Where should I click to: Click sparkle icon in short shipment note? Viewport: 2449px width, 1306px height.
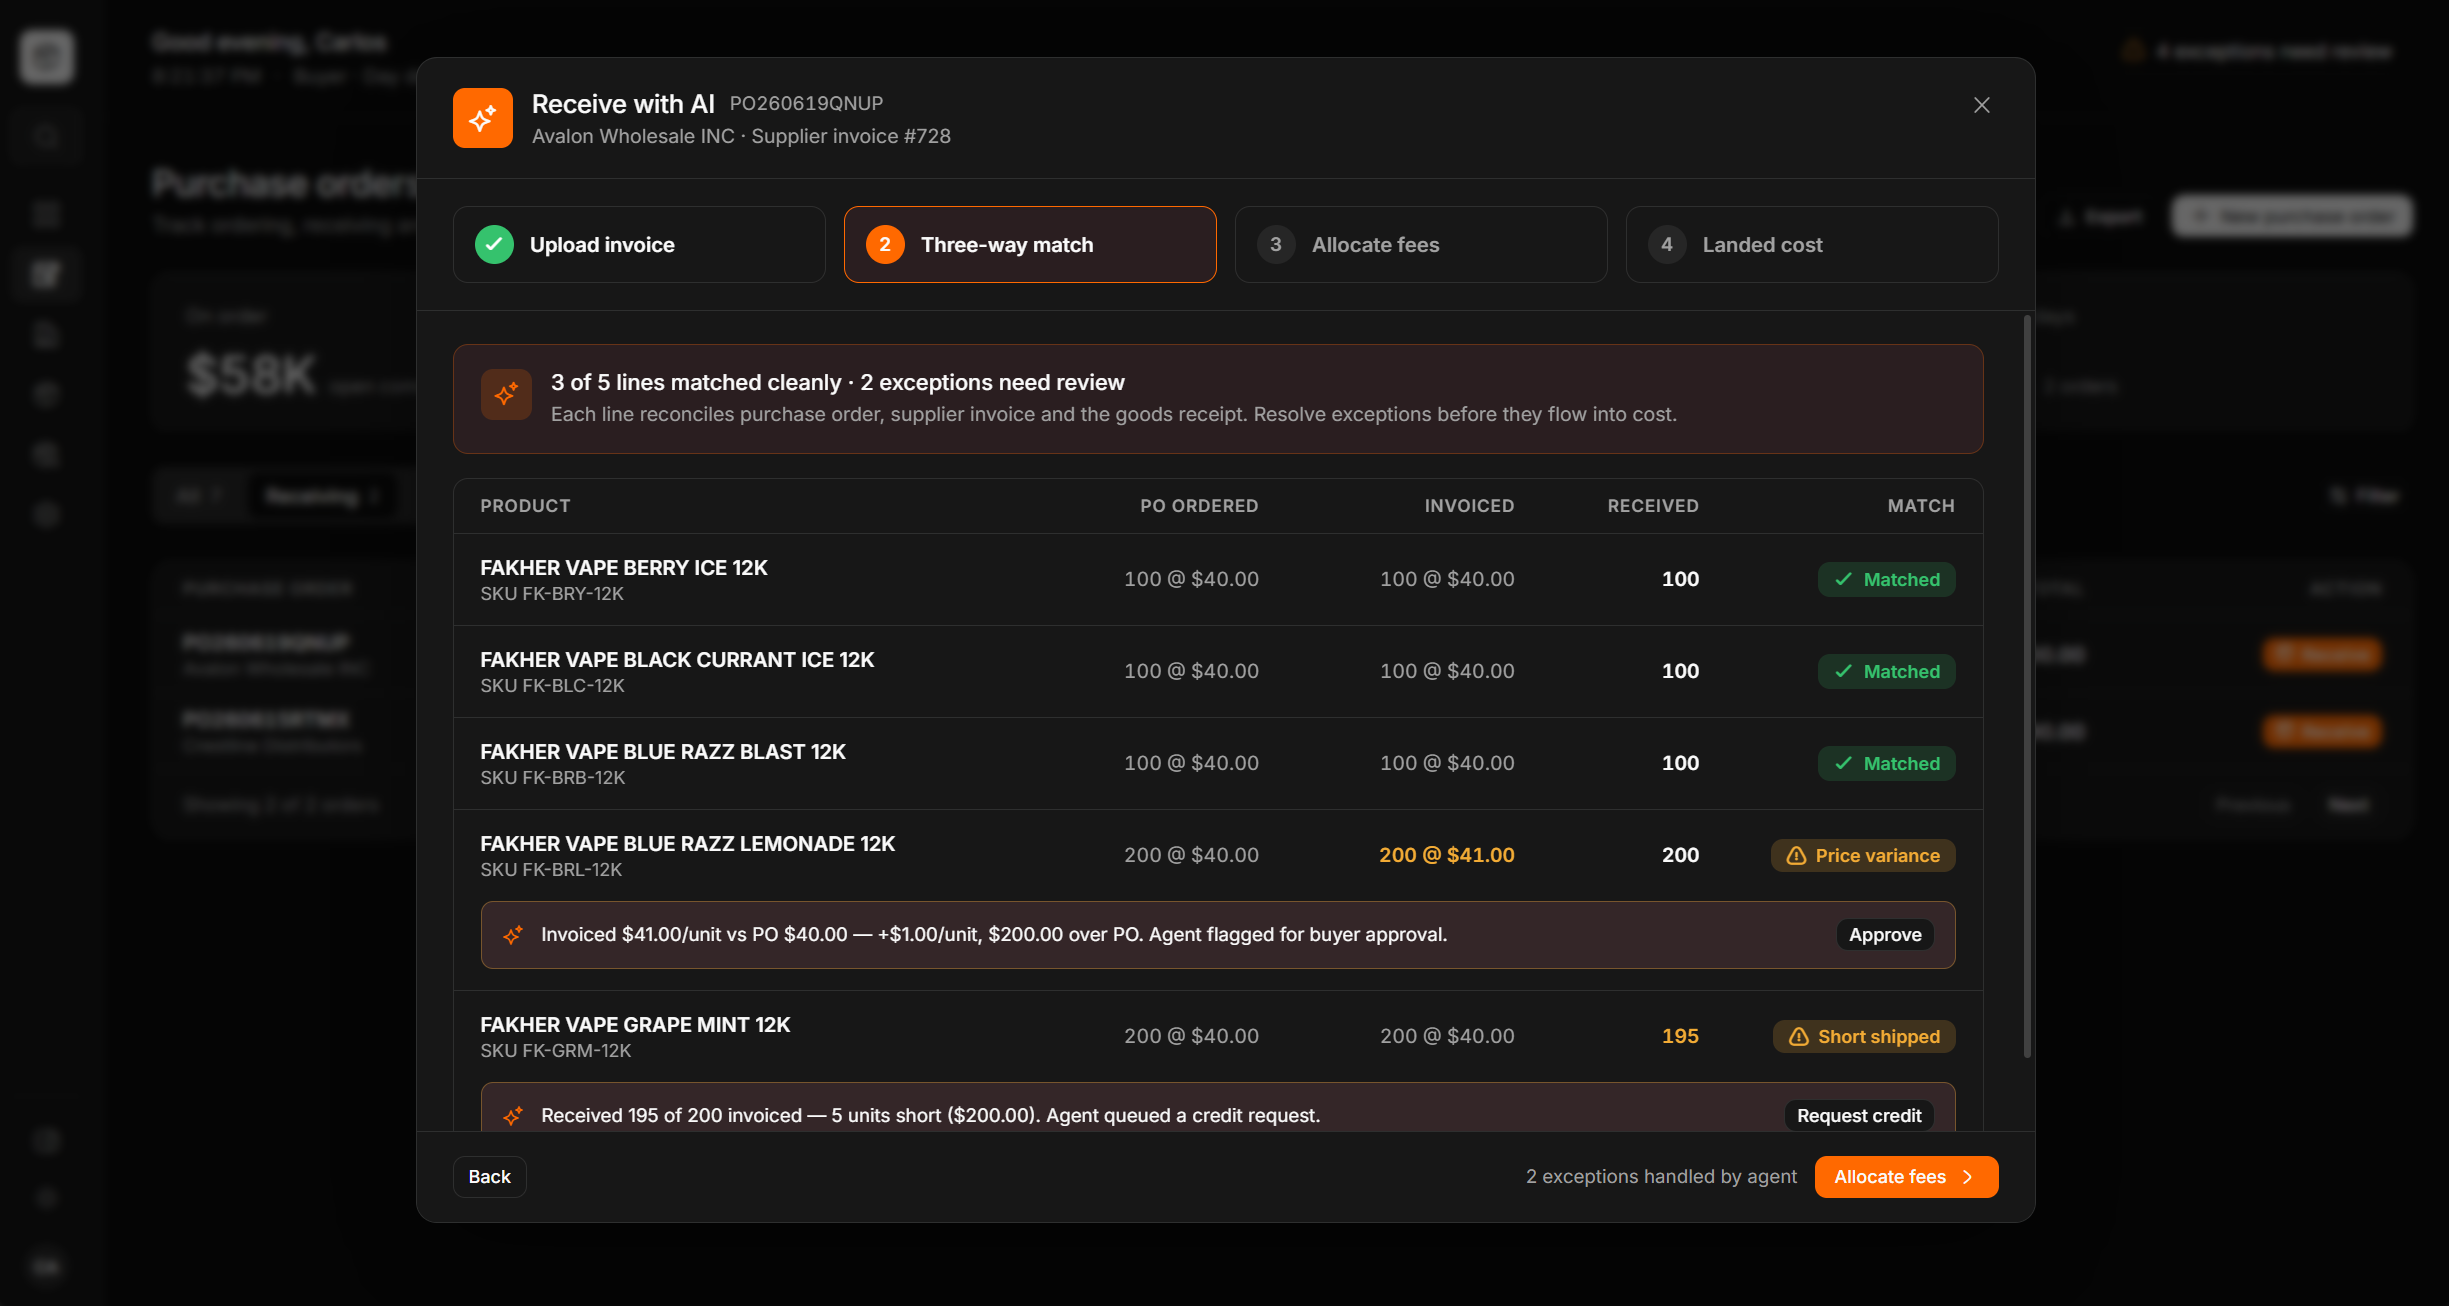coord(513,1116)
